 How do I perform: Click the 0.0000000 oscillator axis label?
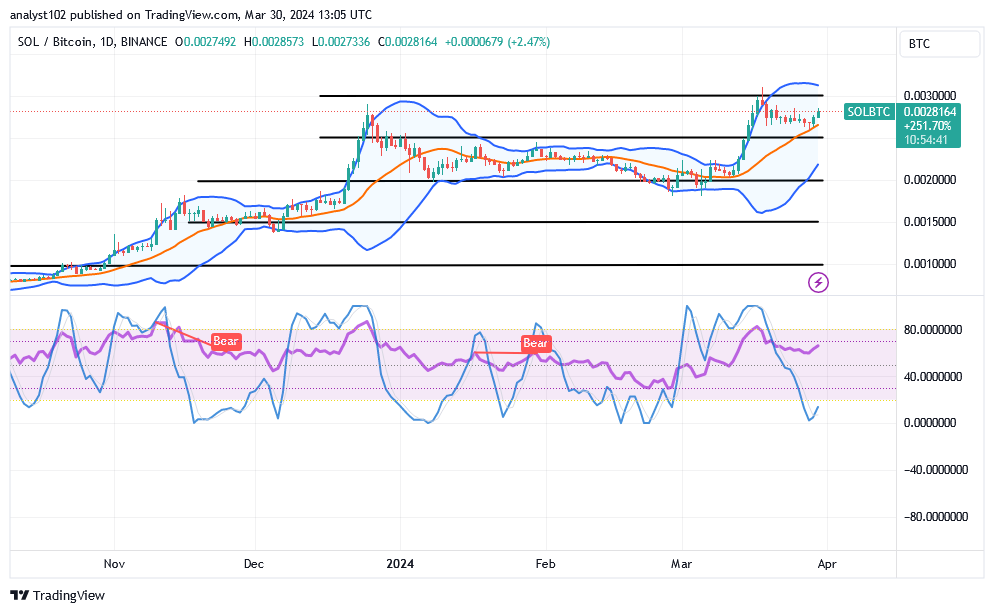click(x=930, y=423)
